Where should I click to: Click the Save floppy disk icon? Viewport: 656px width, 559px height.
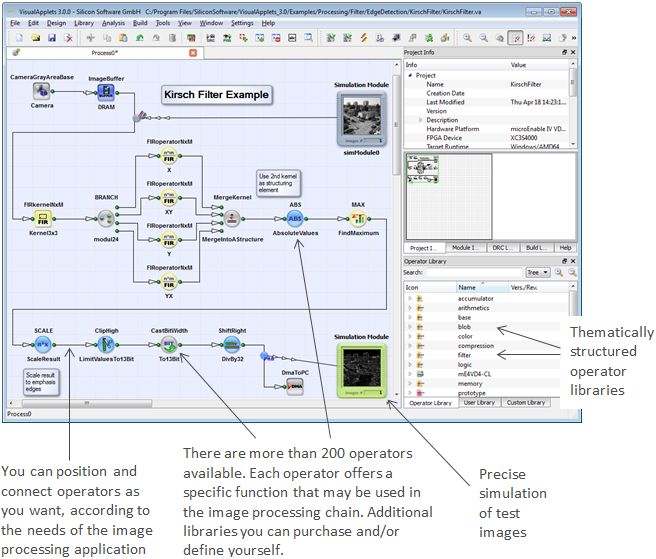[x=52, y=38]
